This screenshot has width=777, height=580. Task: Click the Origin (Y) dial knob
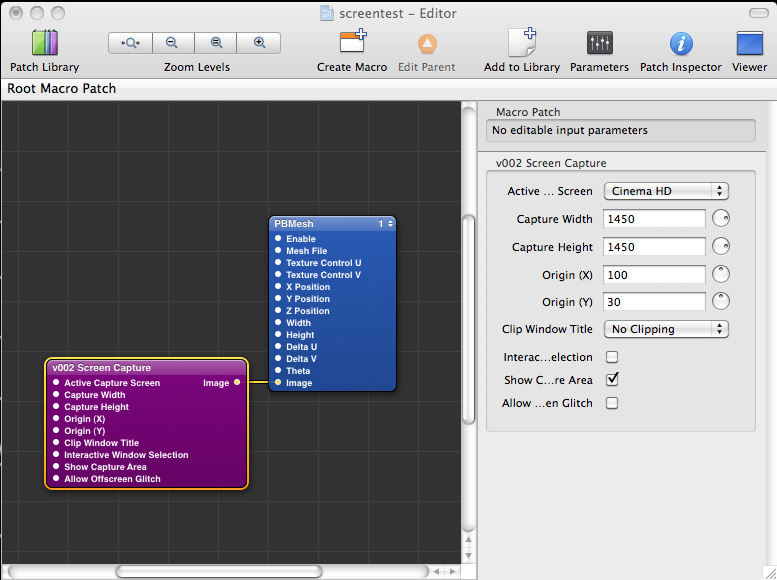721,301
